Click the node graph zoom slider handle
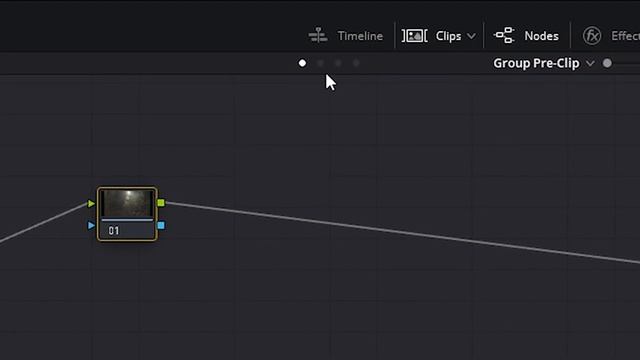Image resolution: width=640 pixels, height=360 pixels. pyautogui.click(x=607, y=63)
